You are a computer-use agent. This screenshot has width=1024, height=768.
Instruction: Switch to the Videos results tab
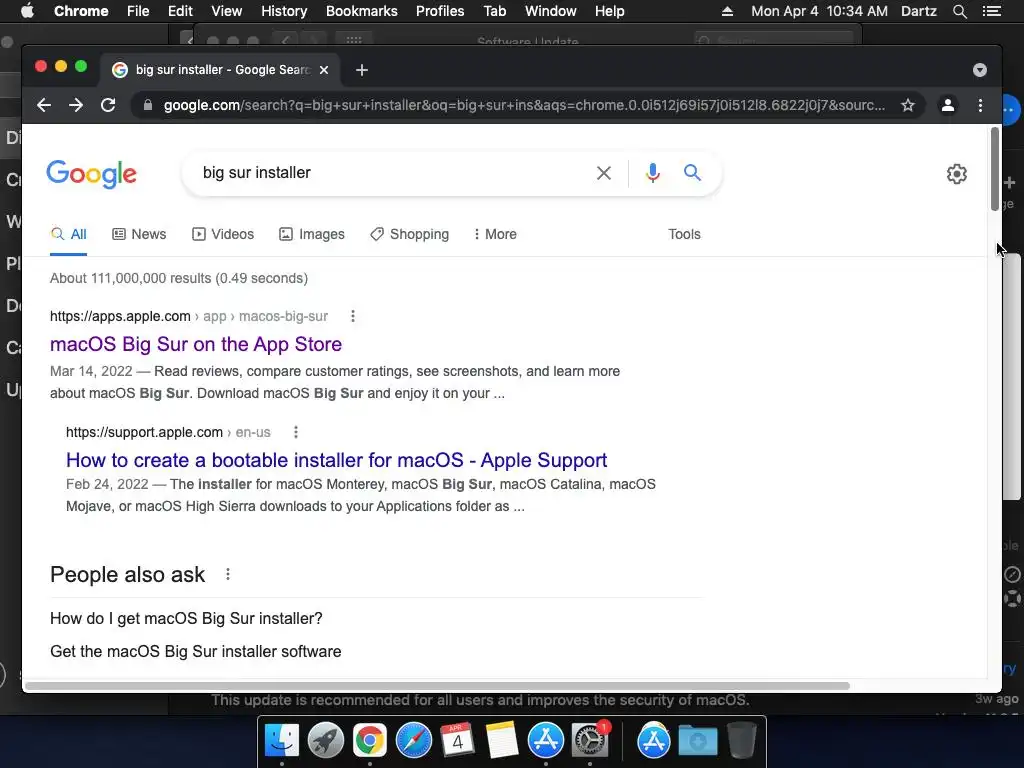click(x=223, y=234)
